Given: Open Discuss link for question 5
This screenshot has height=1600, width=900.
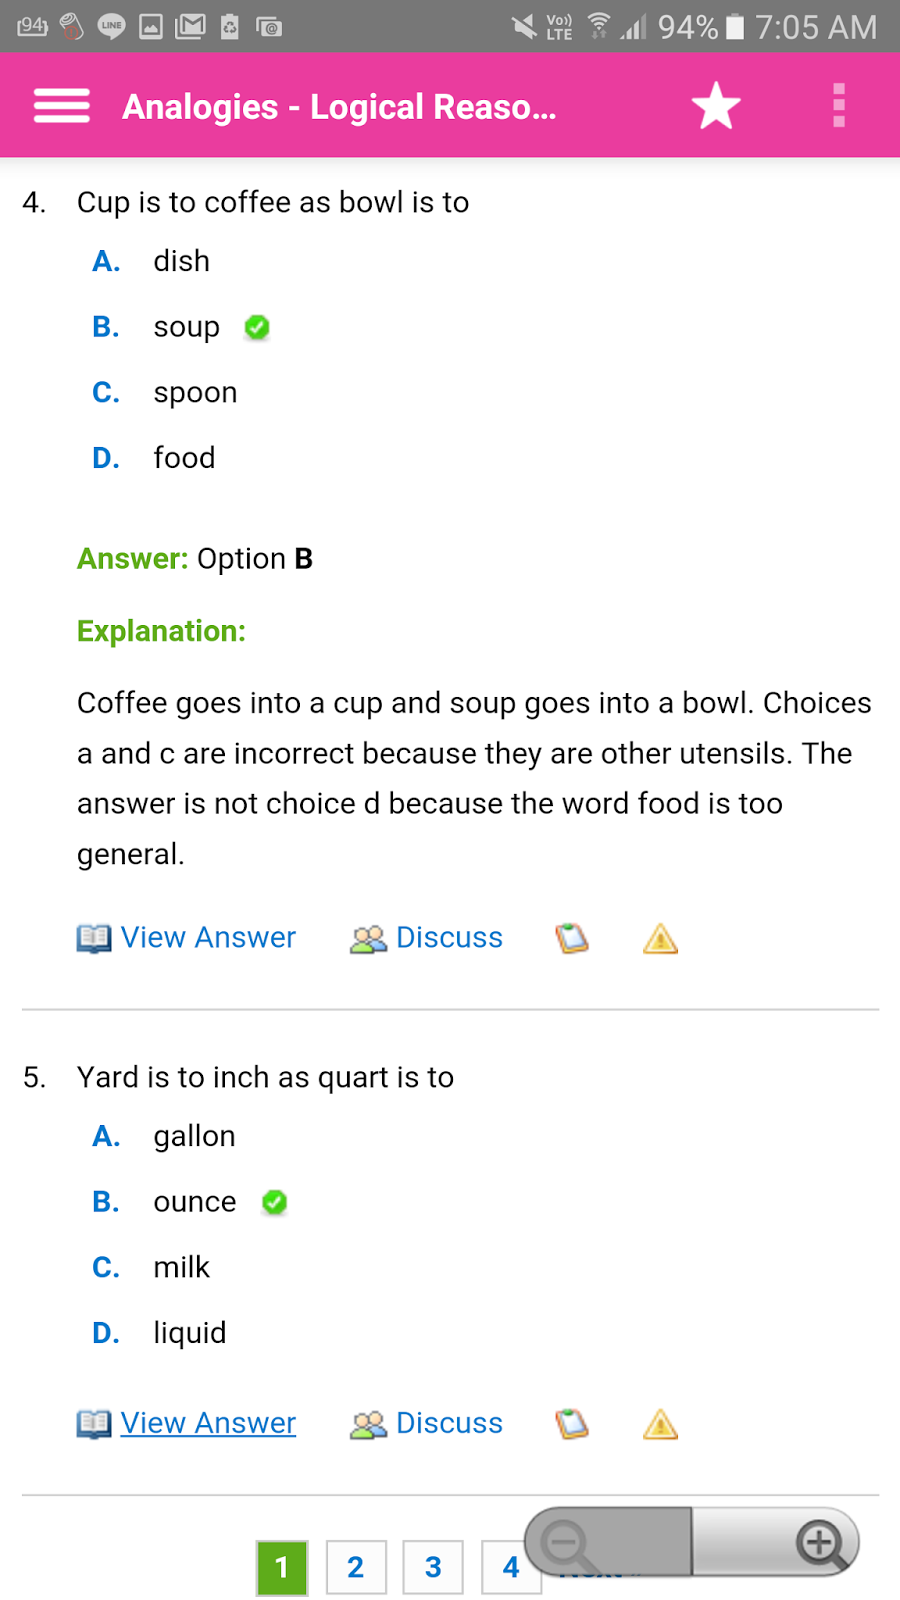Looking at the screenshot, I should [x=448, y=1422].
